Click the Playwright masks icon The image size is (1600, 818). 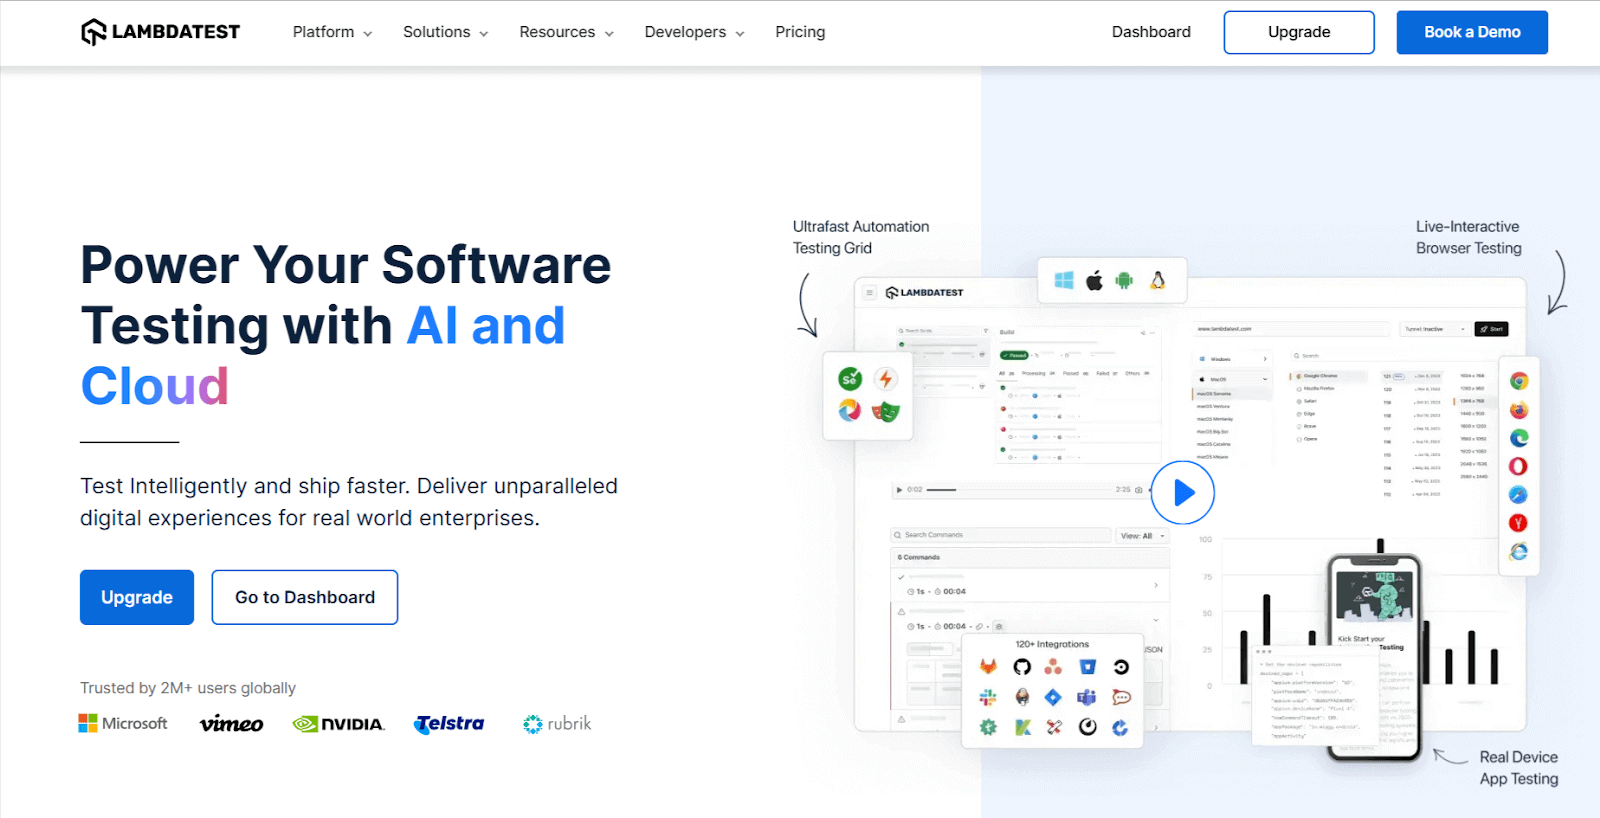(885, 411)
